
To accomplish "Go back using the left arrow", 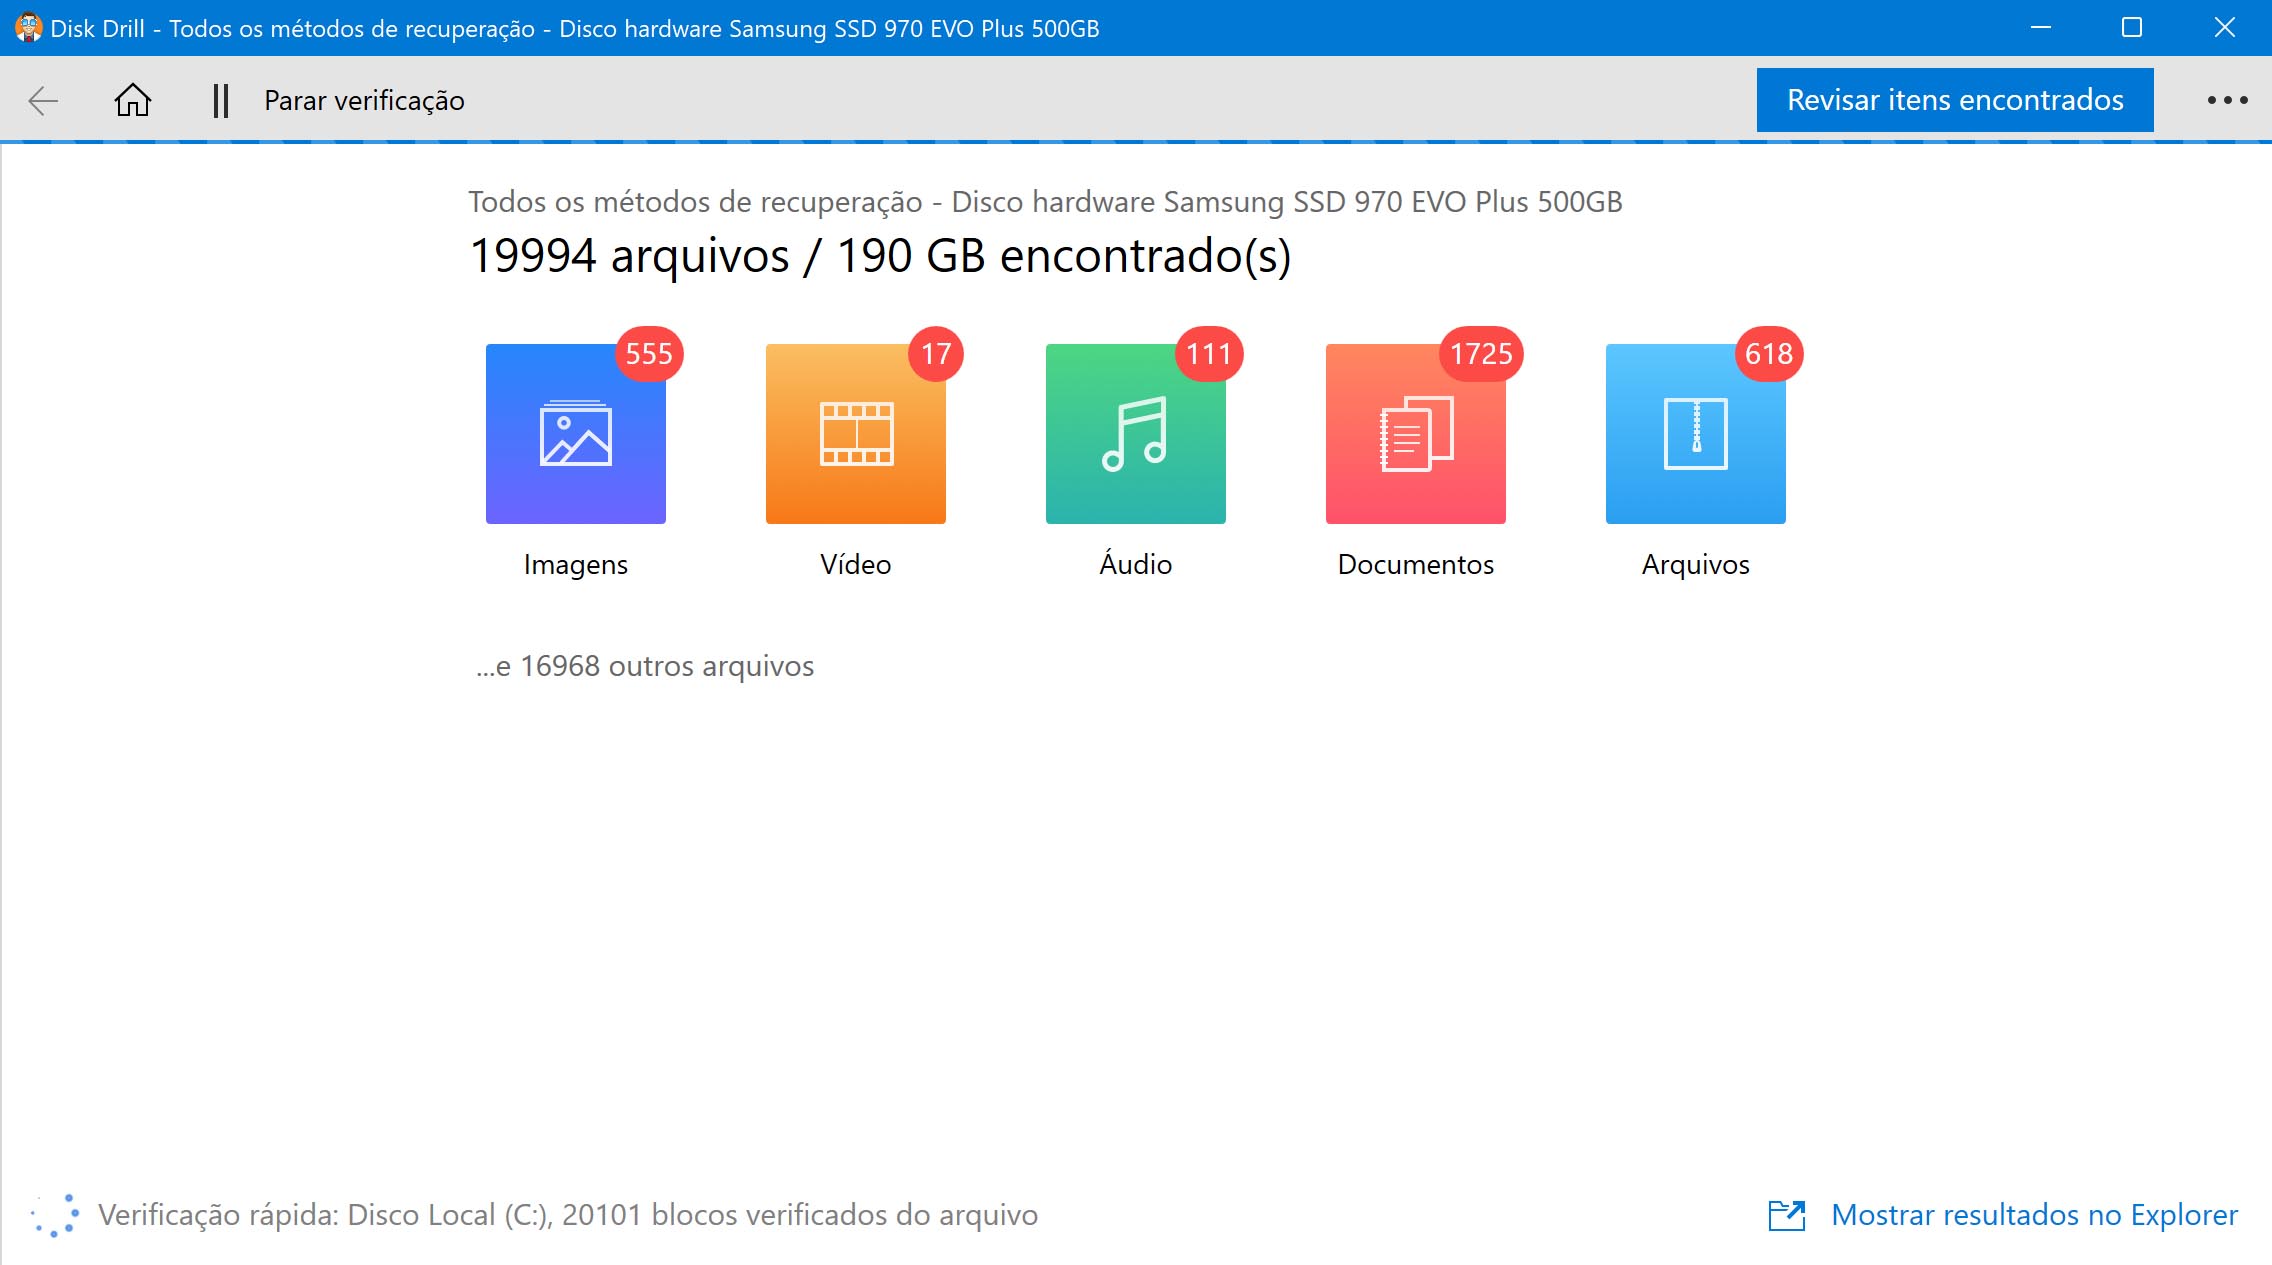I will 43,100.
